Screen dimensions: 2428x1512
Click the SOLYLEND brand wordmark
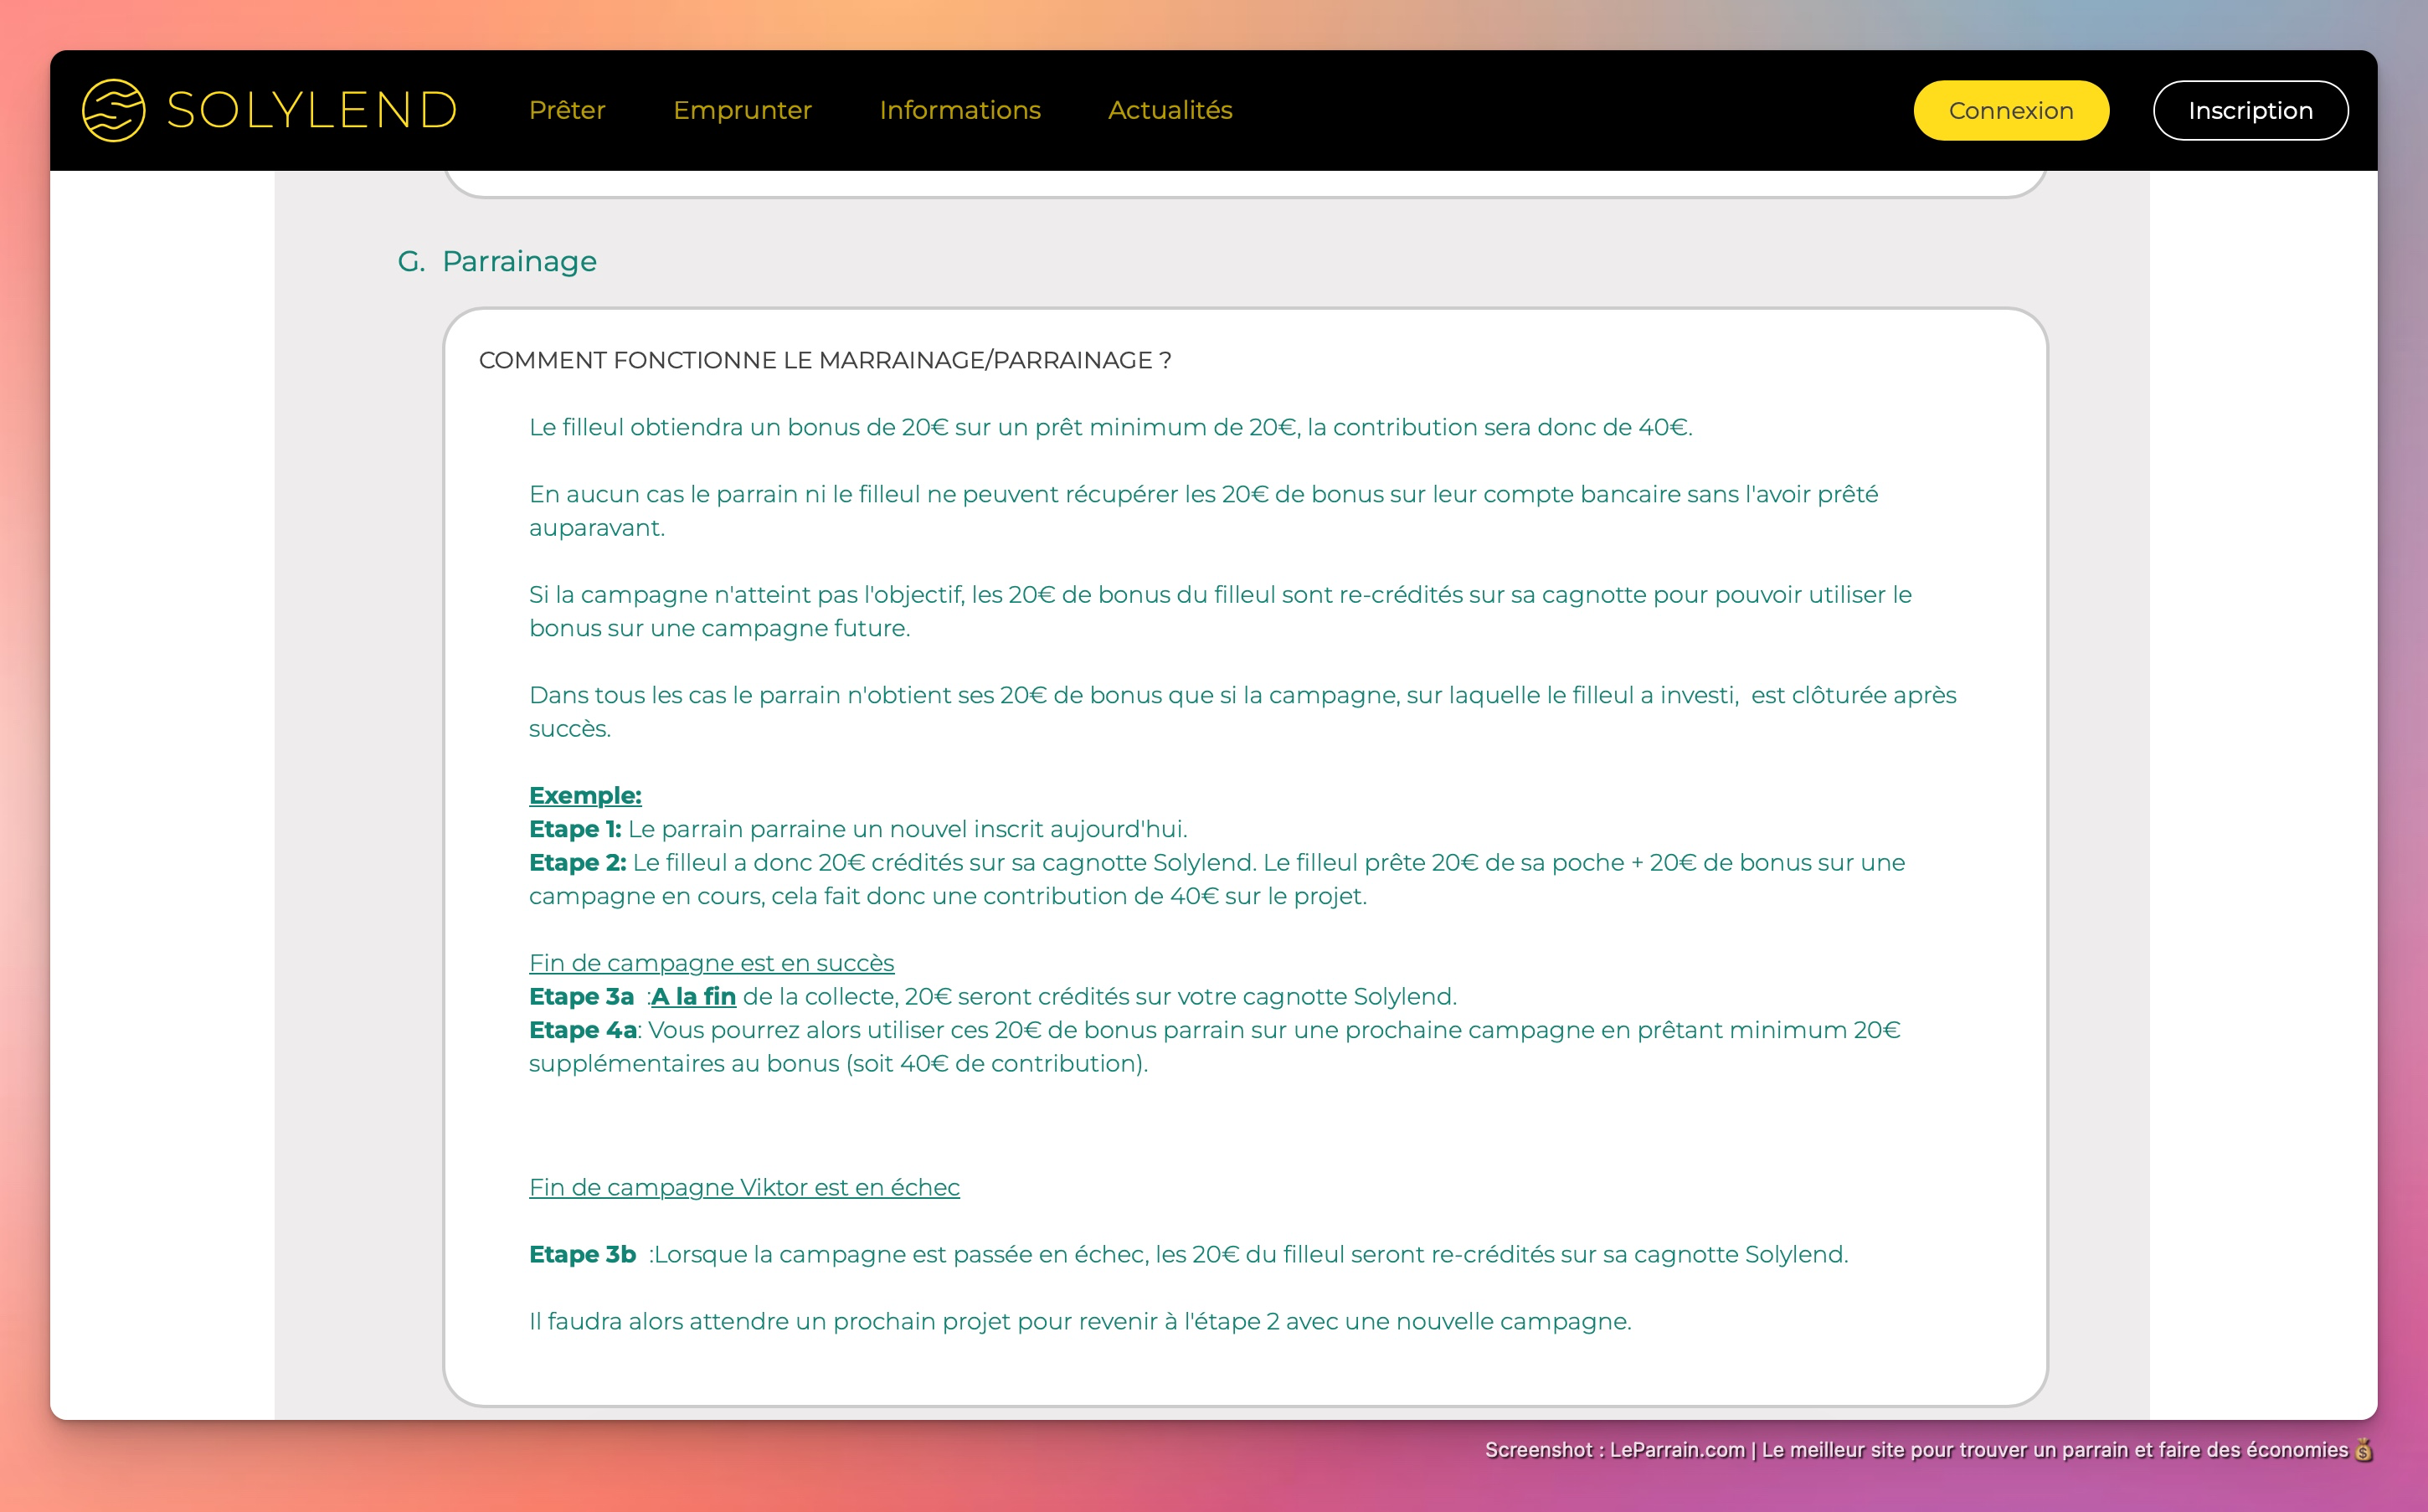click(x=311, y=110)
